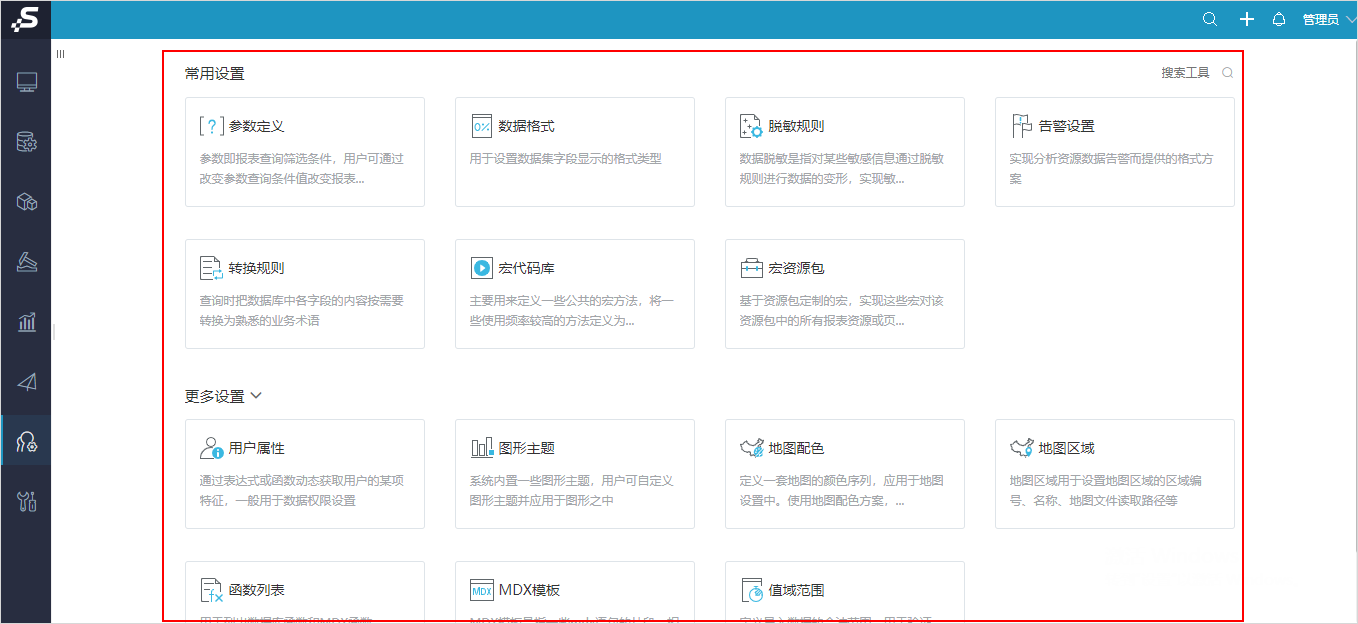Click the 搜索工具 search field

tap(1185, 73)
